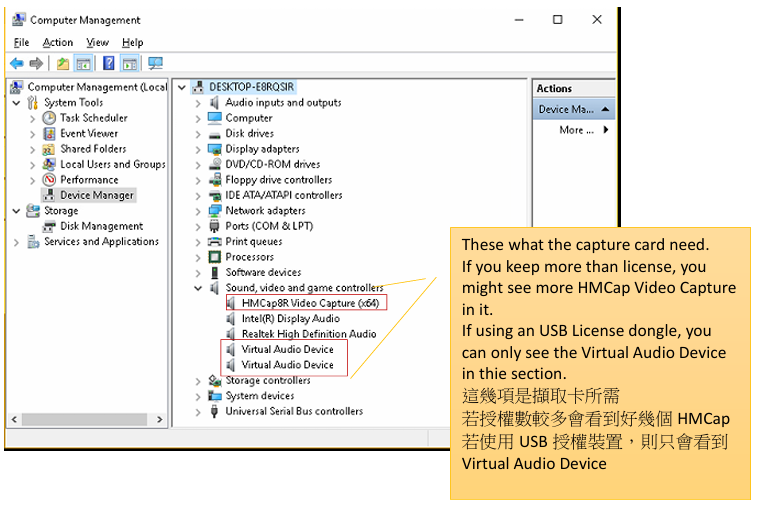The image size is (765, 518).
Task: Click the Network adapters icon
Action: (x=215, y=211)
